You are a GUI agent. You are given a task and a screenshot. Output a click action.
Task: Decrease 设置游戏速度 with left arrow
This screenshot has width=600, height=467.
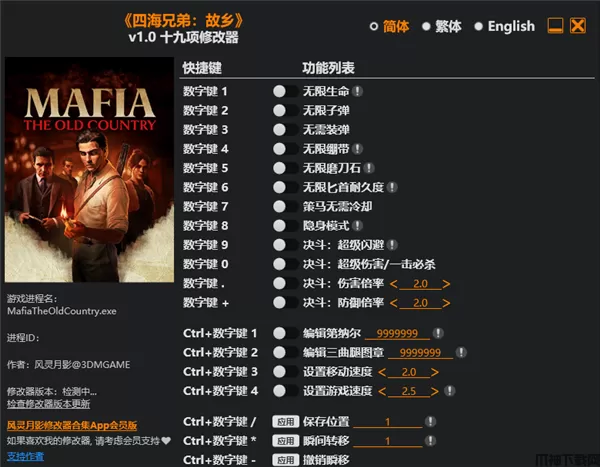pyautogui.click(x=382, y=391)
